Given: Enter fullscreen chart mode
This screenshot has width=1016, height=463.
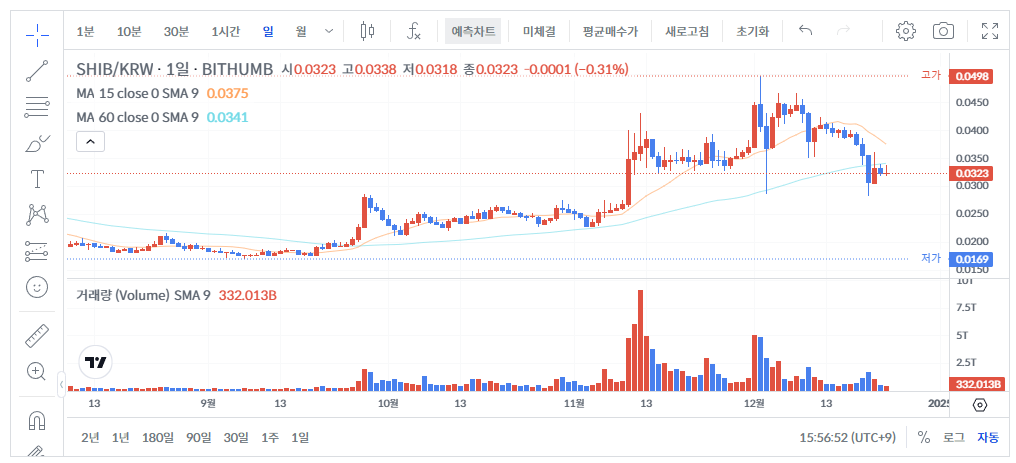Looking at the screenshot, I should (989, 31).
